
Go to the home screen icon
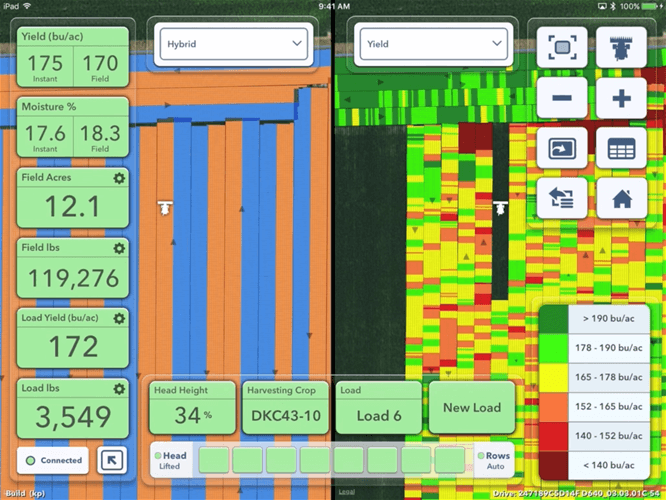621,199
